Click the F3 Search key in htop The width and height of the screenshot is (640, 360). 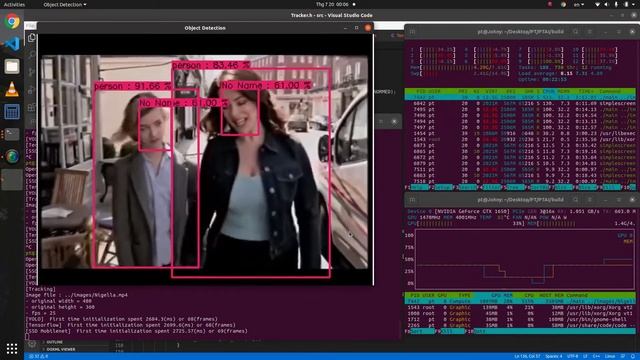coord(465,187)
